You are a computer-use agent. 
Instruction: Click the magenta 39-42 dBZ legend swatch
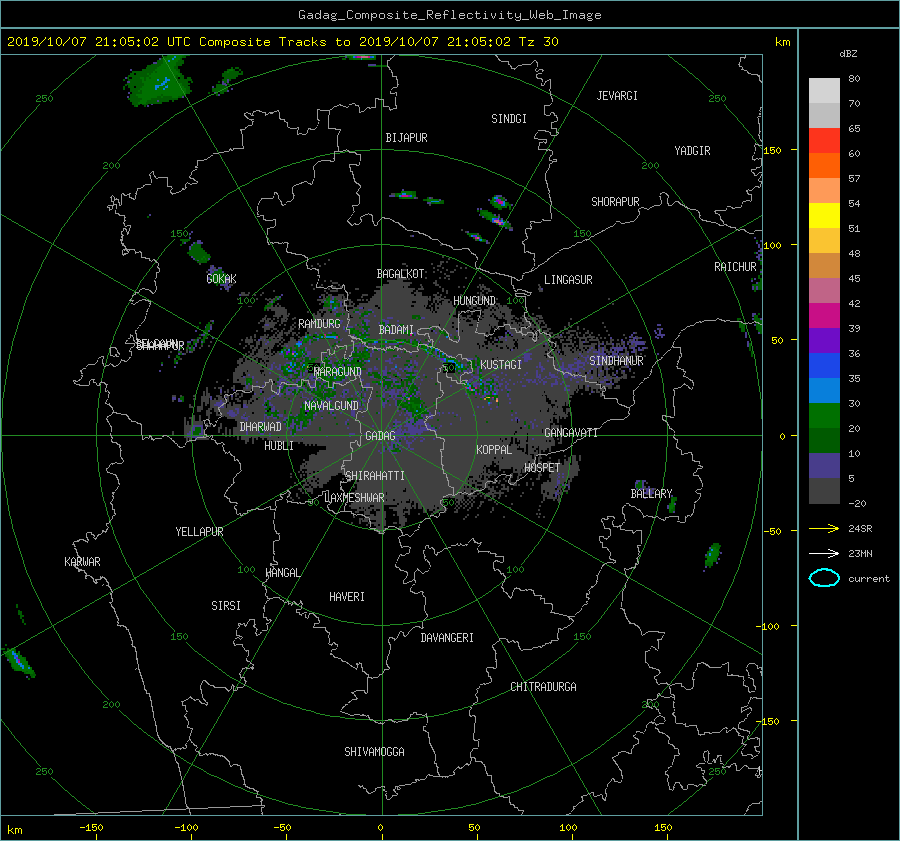coord(824,316)
